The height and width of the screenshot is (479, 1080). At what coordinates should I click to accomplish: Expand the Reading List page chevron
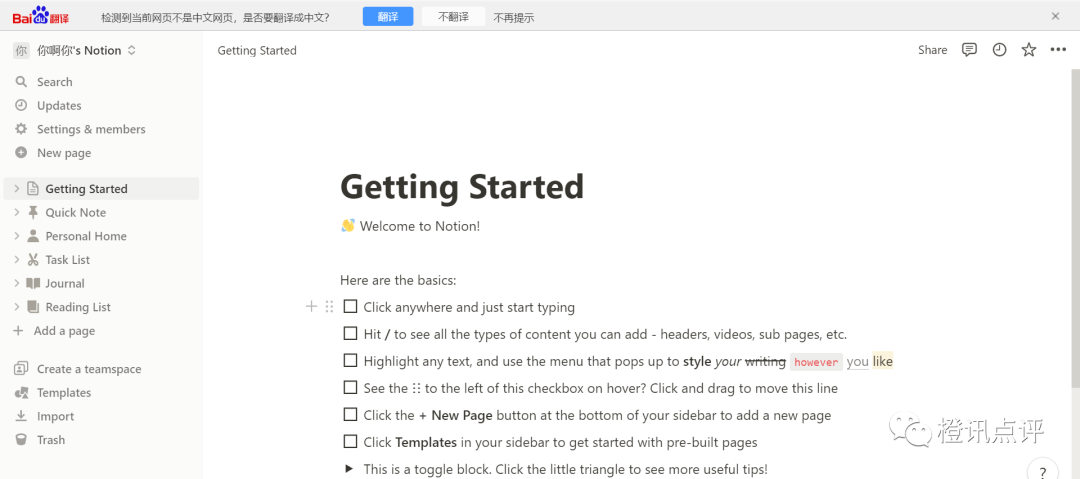(x=17, y=307)
